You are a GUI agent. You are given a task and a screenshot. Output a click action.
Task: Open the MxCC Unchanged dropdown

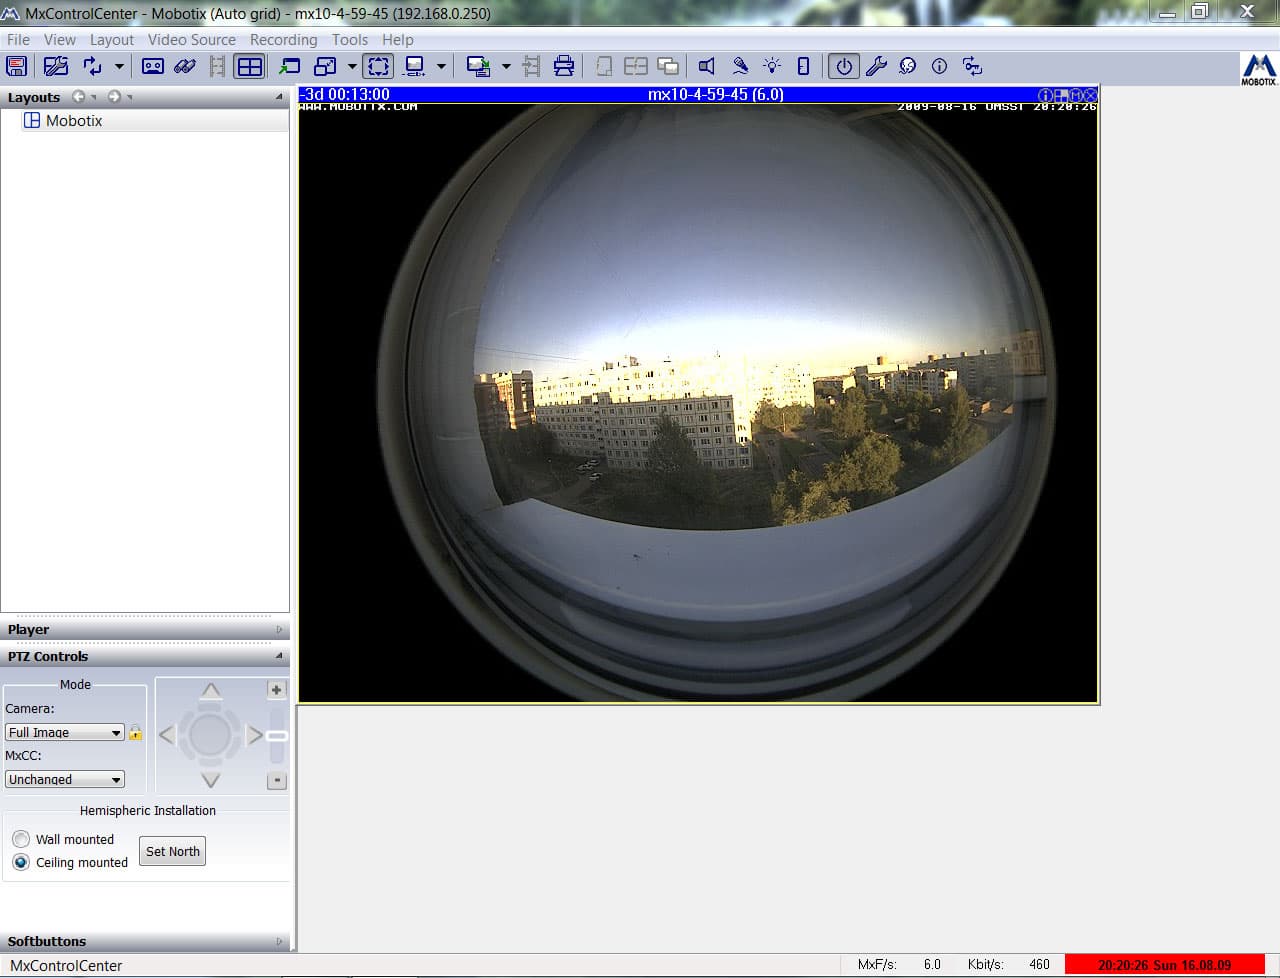pyautogui.click(x=64, y=779)
